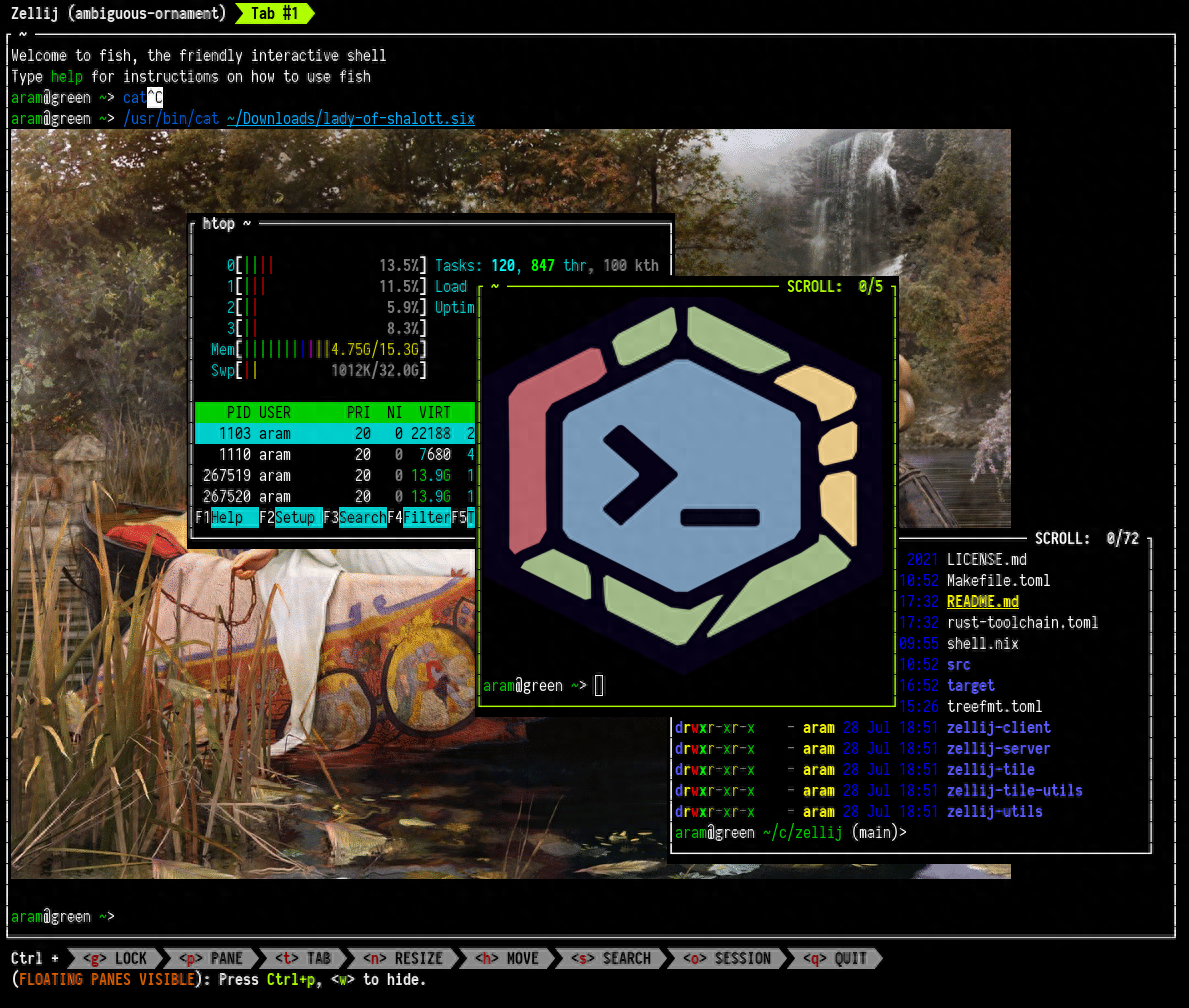This screenshot has width=1189, height=1008.
Task: Click QUIT in the status bar
Action: (835, 959)
